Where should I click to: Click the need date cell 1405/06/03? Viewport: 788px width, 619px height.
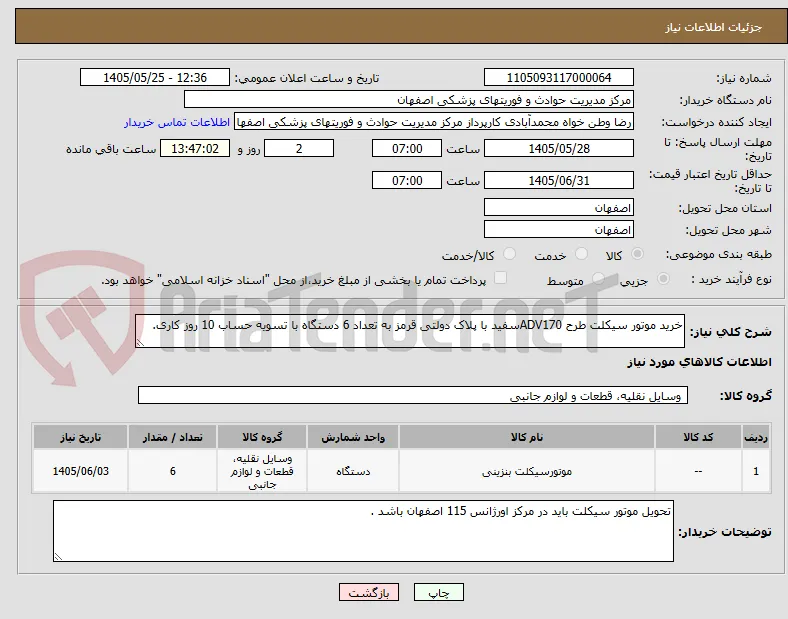[x=80, y=471]
